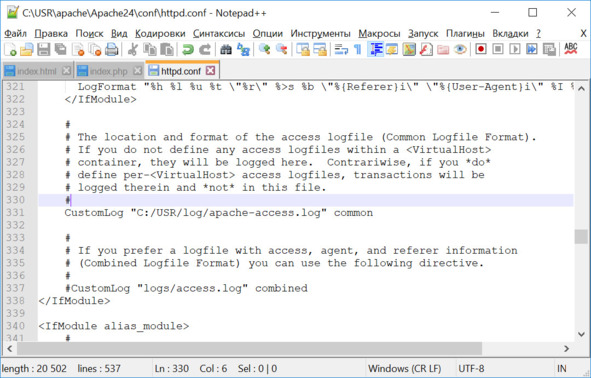Click the Run macro multiple times icon
Viewport: 591px width, 378px height.
pos(532,49)
